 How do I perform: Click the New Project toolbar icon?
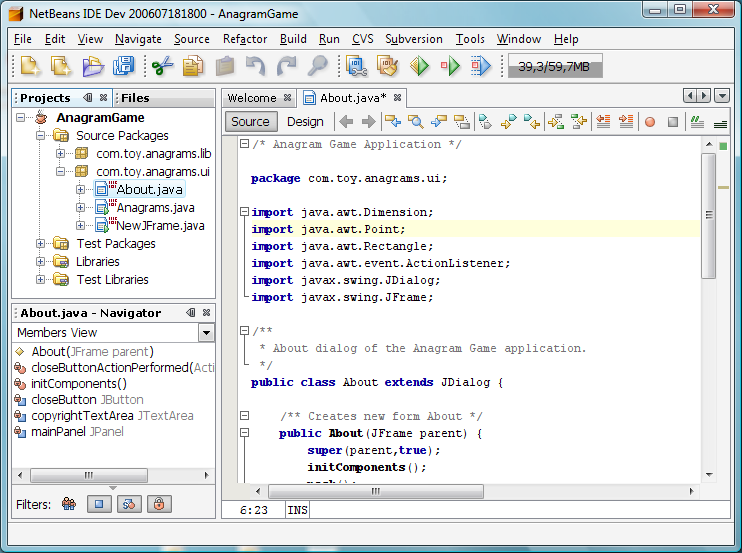[x=61, y=66]
